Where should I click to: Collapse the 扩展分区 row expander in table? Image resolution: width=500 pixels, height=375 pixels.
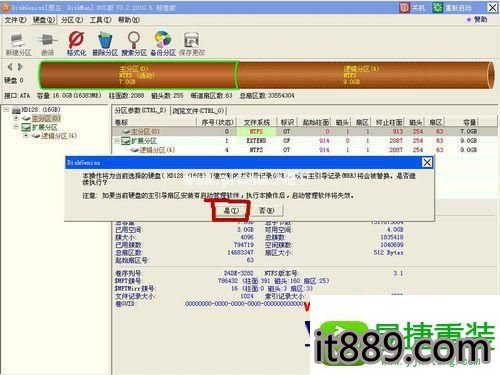[117, 141]
